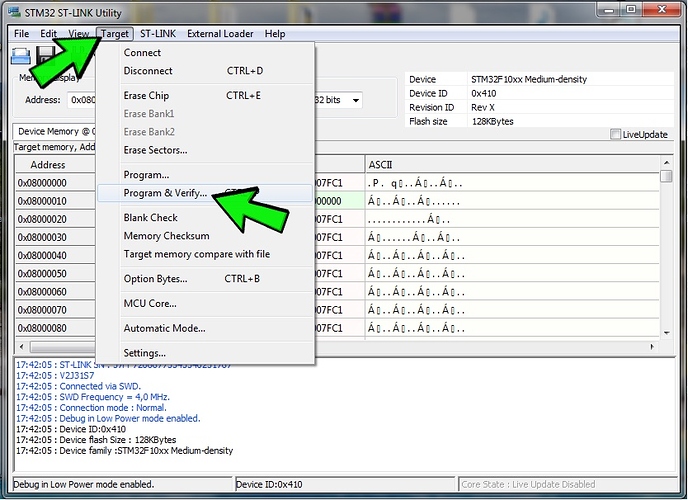Click the Open file toolbar icon
The image size is (688, 500).
click(21, 56)
